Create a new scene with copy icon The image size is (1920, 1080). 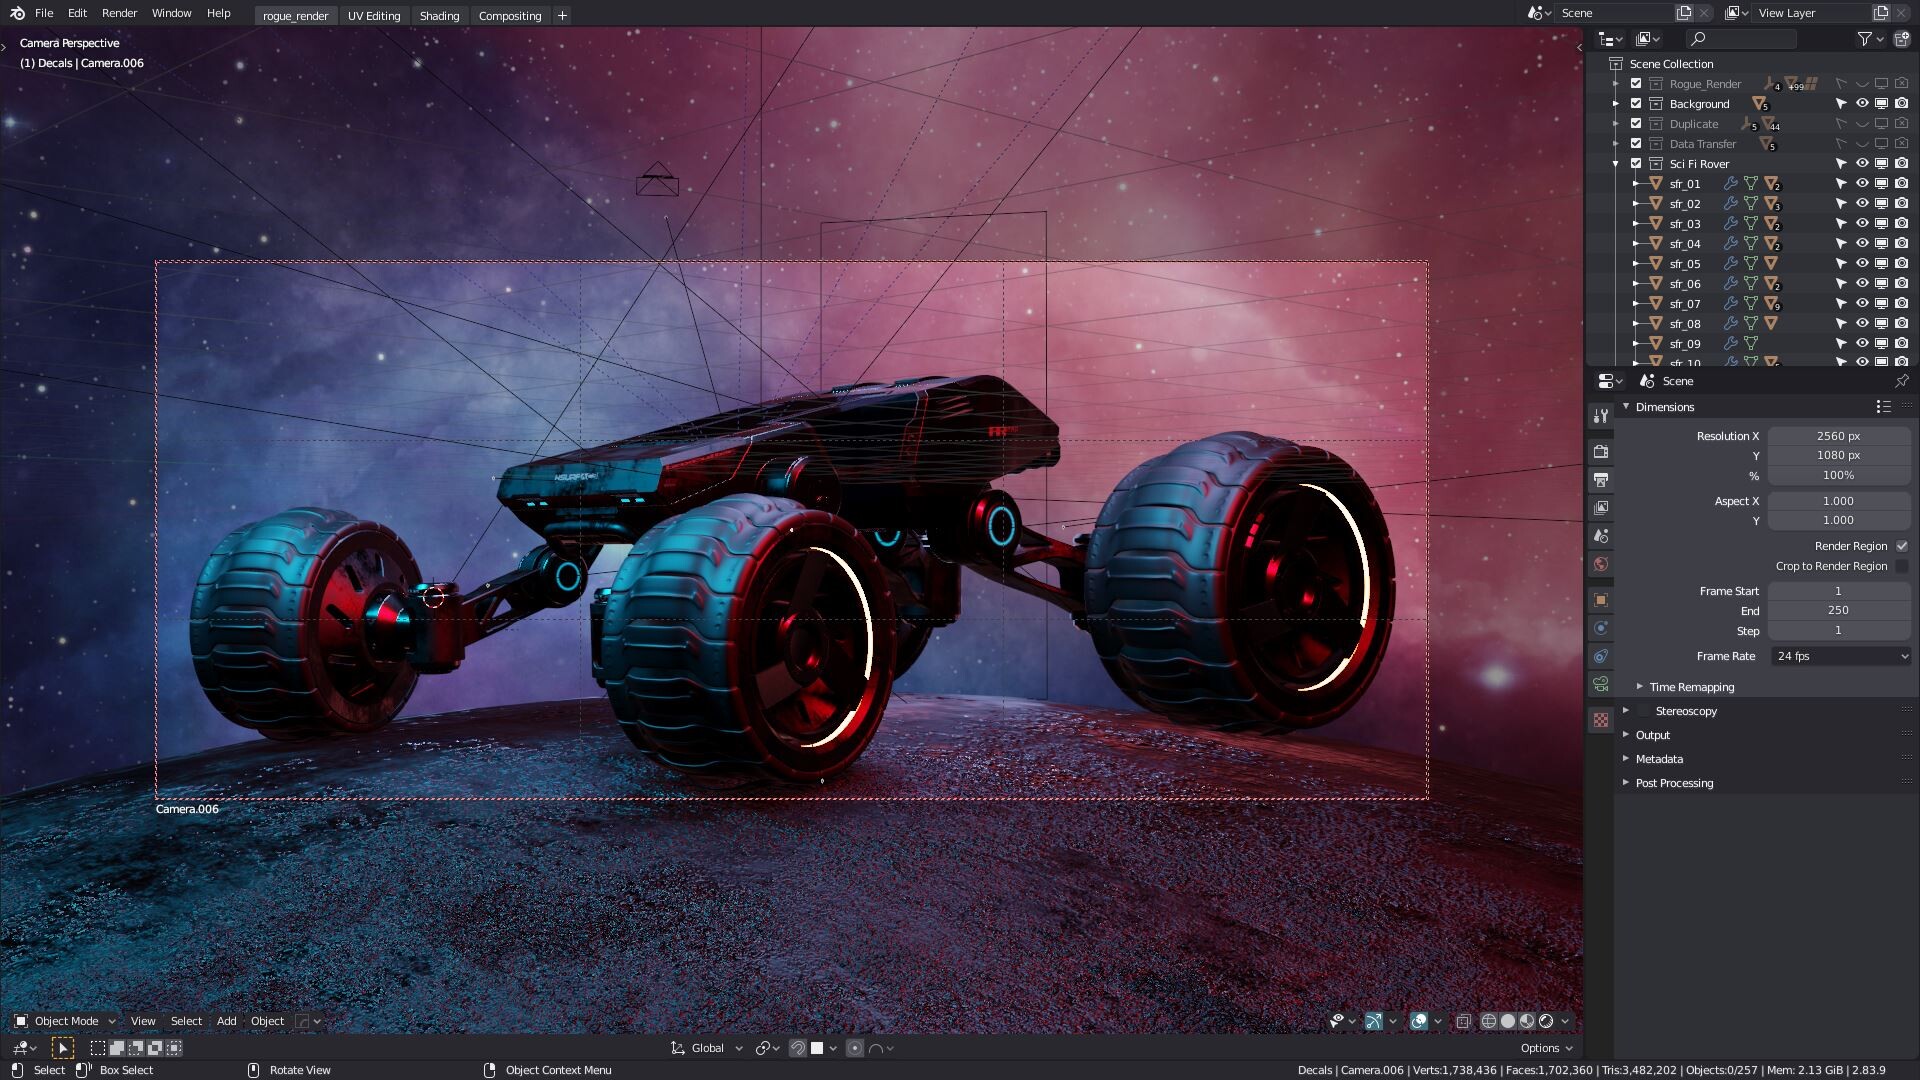pos(1684,13)
